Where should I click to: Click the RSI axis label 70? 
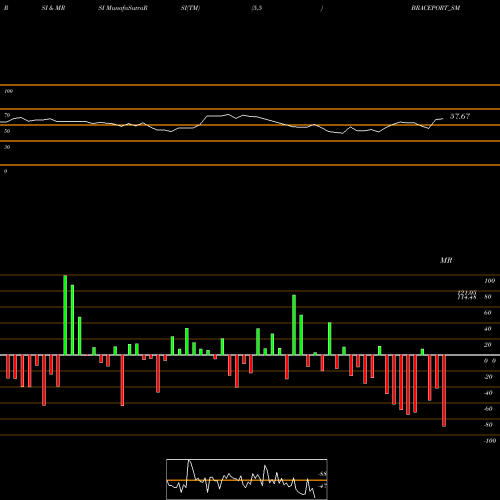[x=7, y=115]
